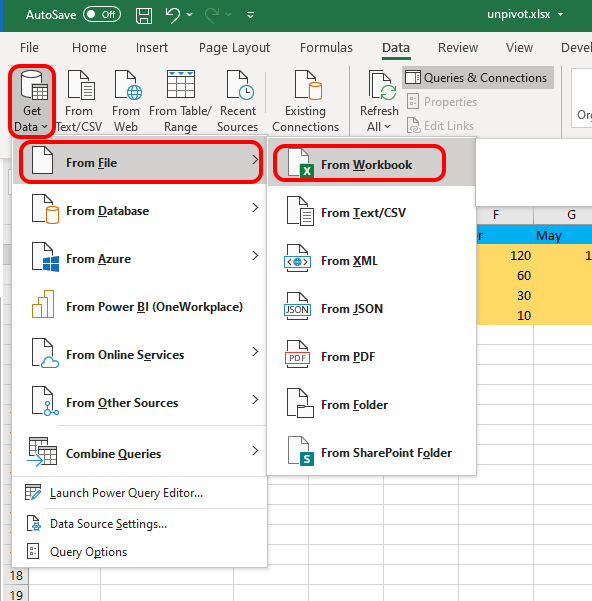
Task: Choose From JSON in the submenu
Action: (x=372, y=308)
